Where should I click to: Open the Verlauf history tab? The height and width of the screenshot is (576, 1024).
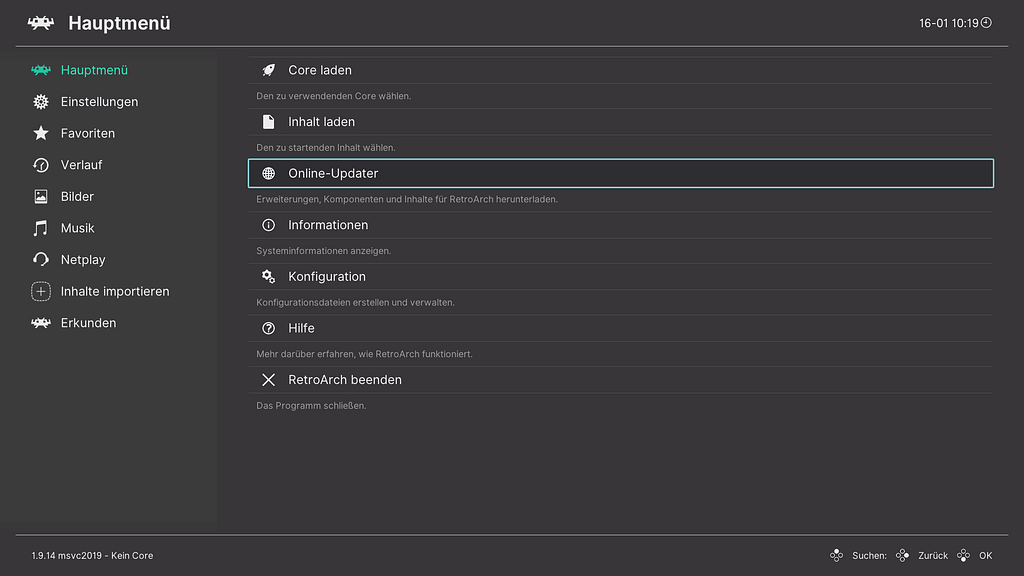[x=81, y=165]
